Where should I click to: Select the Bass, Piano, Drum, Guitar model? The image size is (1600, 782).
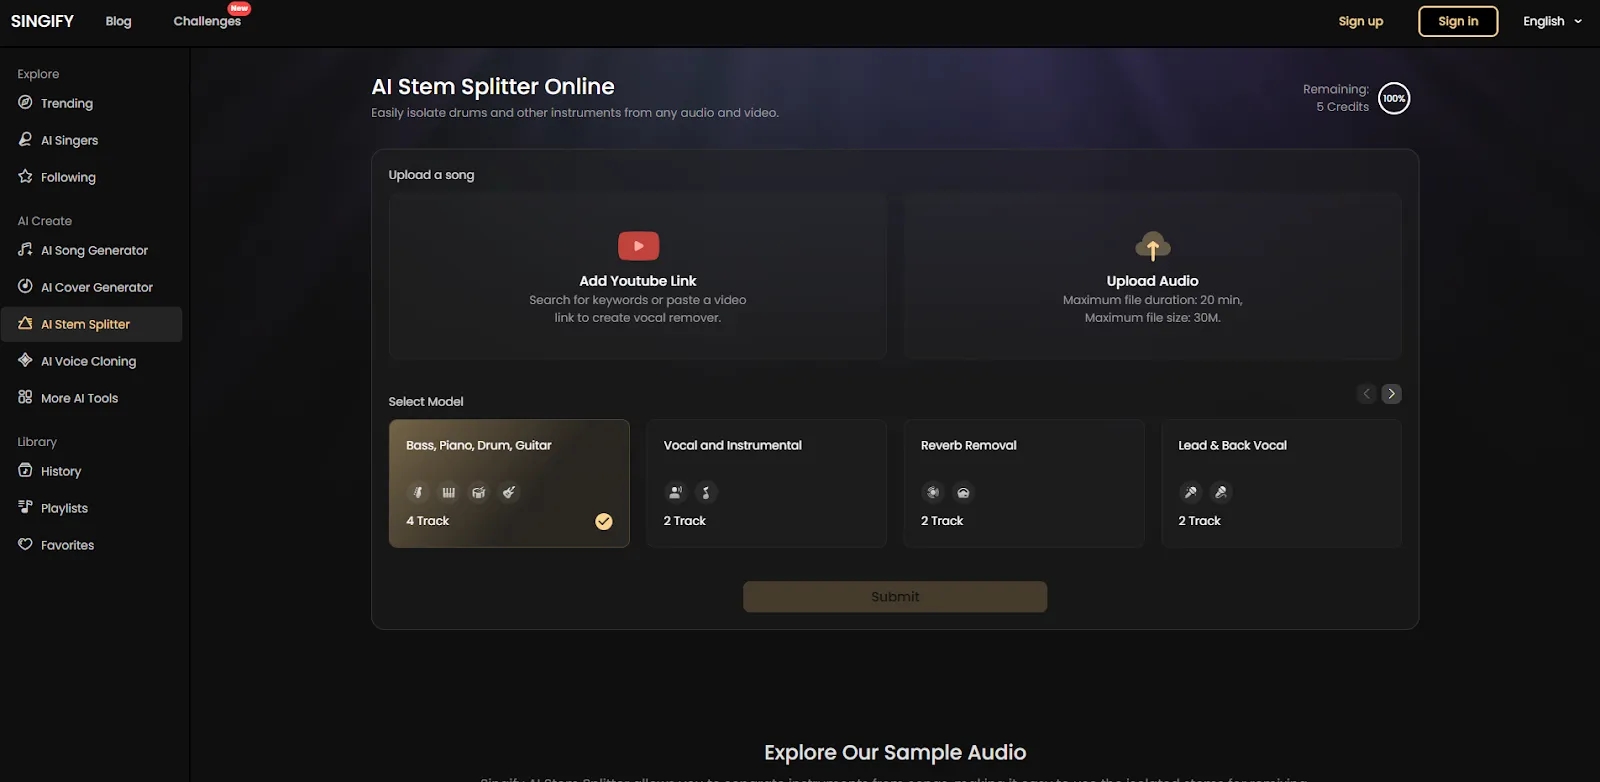[508, 483]
